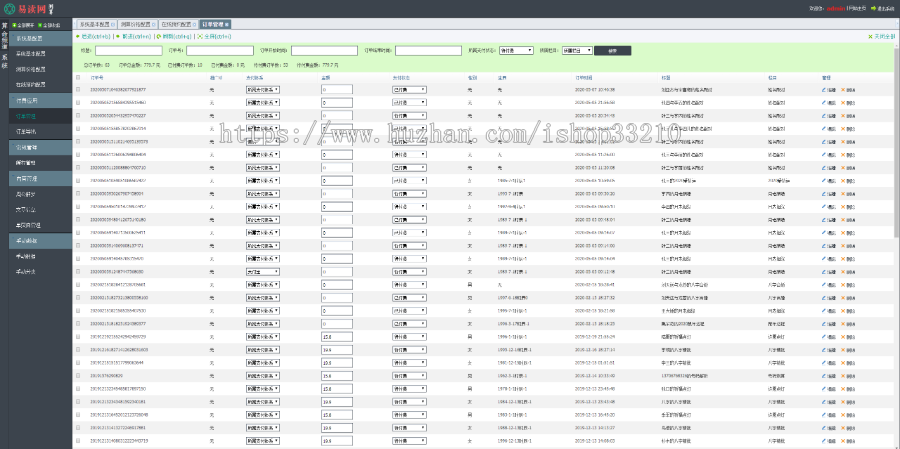Switch to the 在线预约配置 tab
This screenshot has height=449, width=900.
174,21
